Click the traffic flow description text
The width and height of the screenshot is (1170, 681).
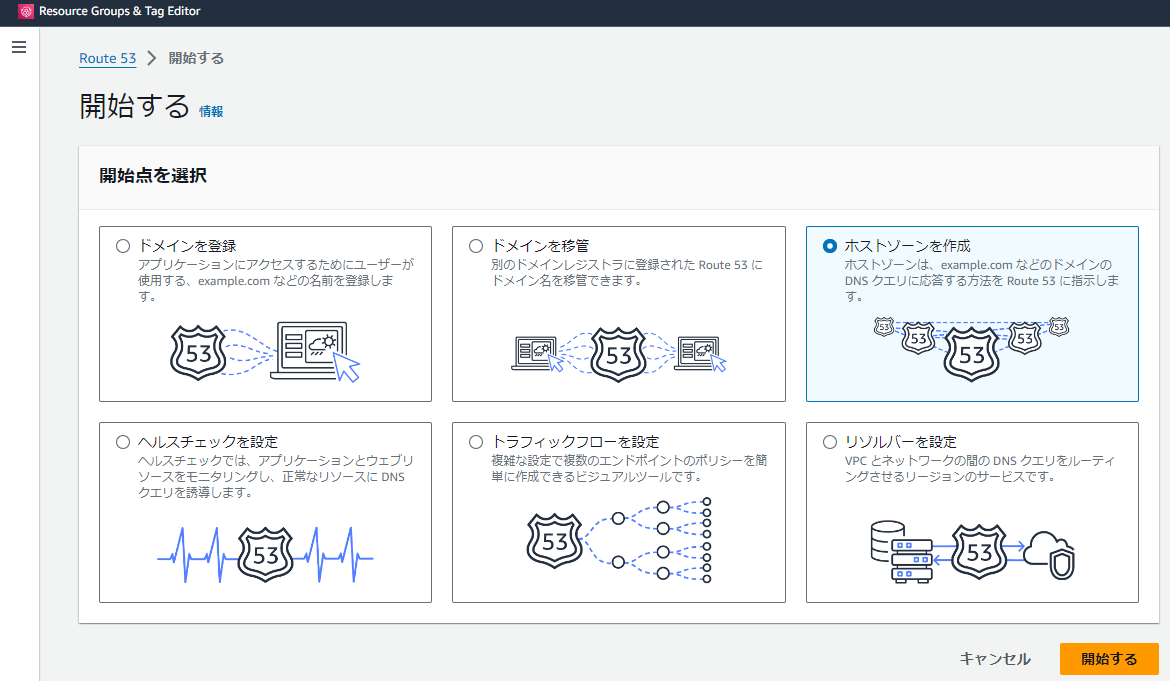629,468
